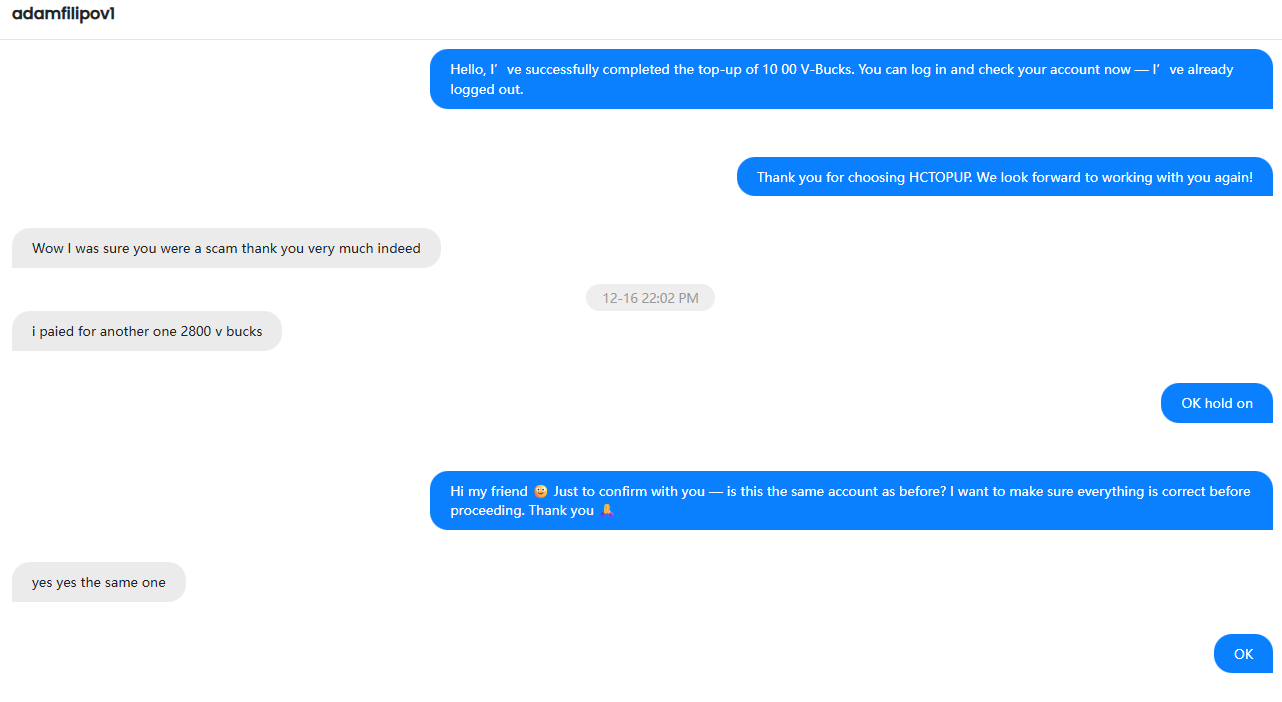Screen dimensions: 1282x702
Task: Click the 'Wow I was sure you were a scam' message
Action: point(226,248)
